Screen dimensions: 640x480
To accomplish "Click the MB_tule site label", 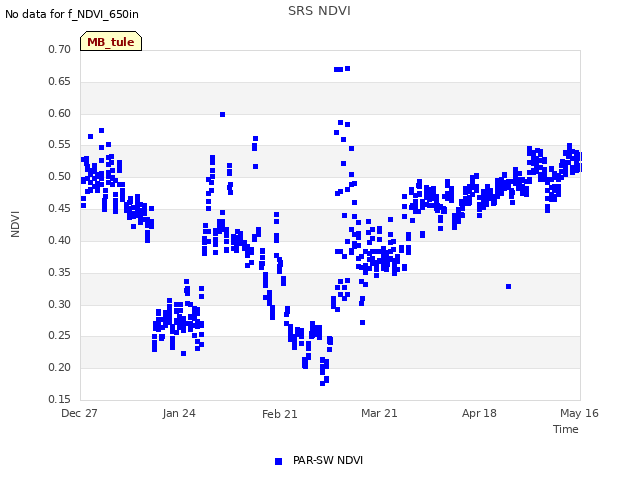I will click(111, 42).
